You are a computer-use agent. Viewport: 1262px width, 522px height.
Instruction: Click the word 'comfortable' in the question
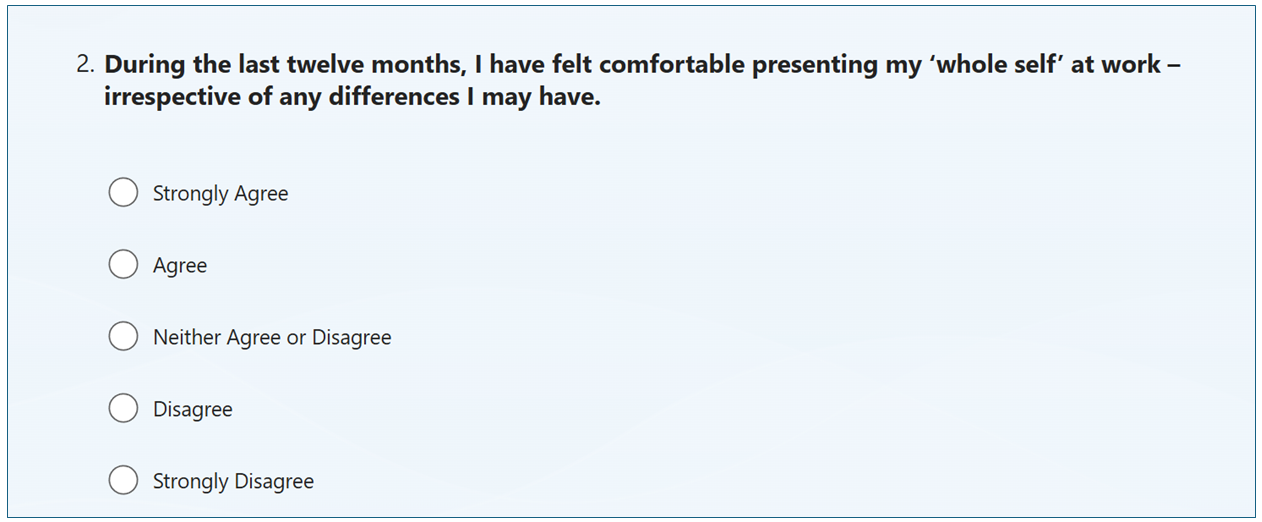click(x=672, y=65)
